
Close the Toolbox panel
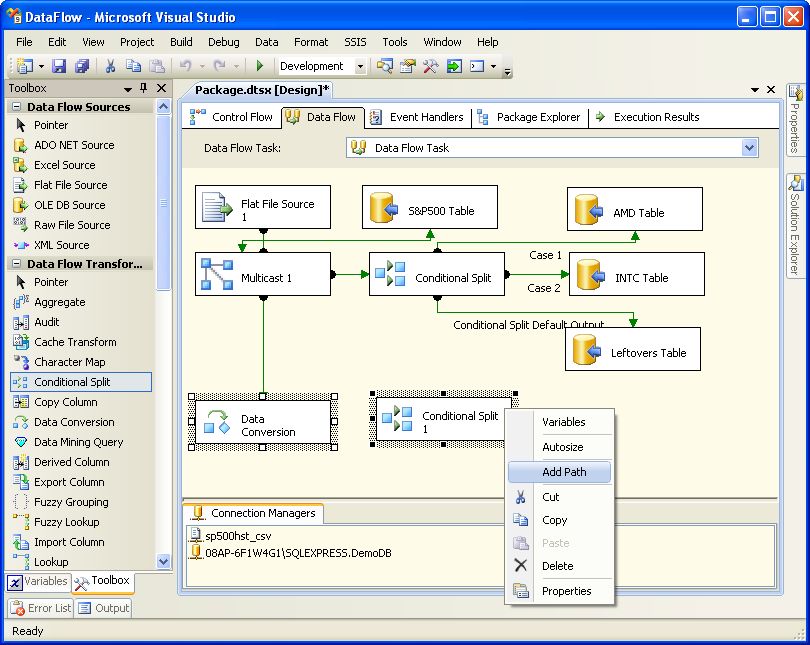(x=162, y=88)
